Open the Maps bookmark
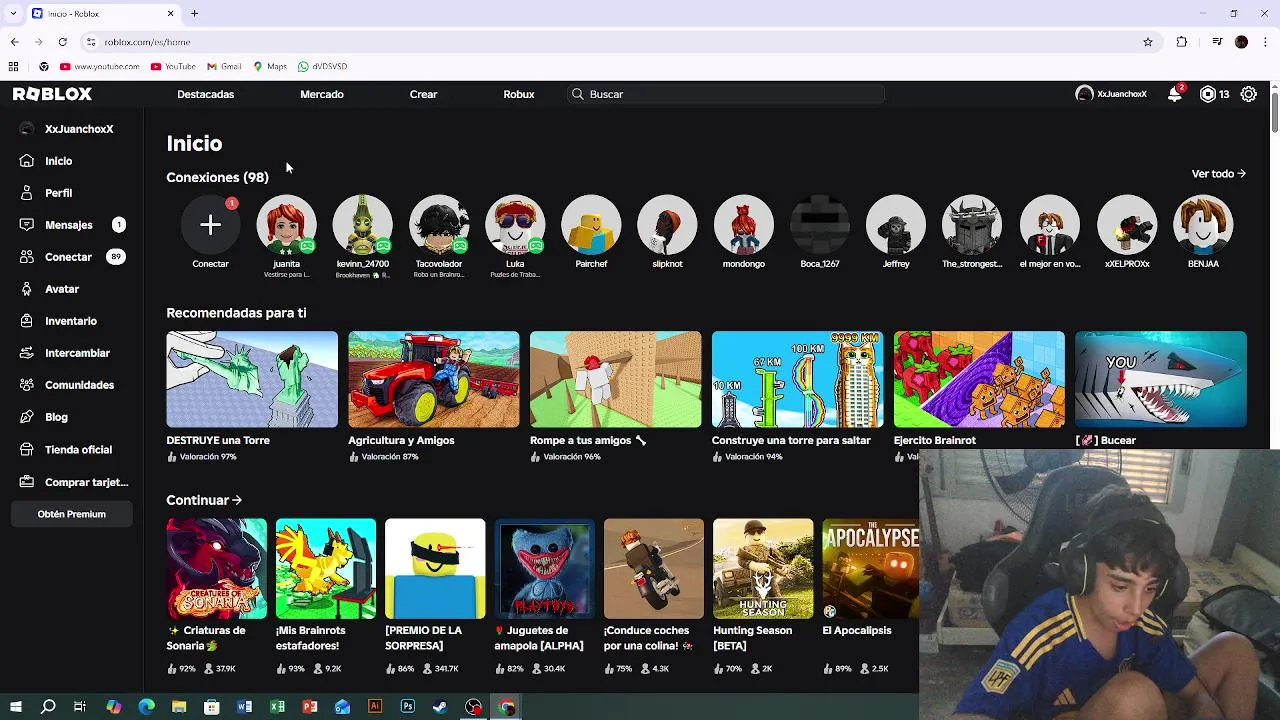The height and width of the screenshot is (720, 1280). click(x=270, y=67)
